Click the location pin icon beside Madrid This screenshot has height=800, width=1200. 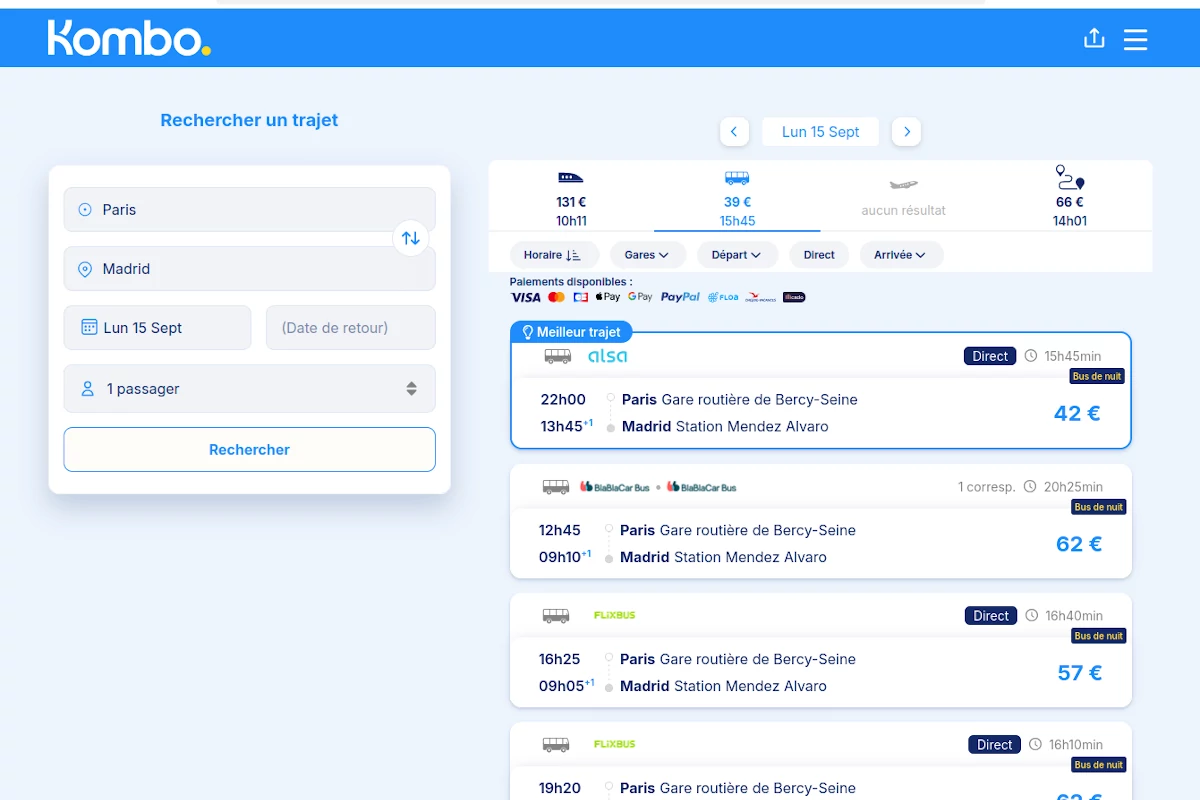tap(85, 268)
